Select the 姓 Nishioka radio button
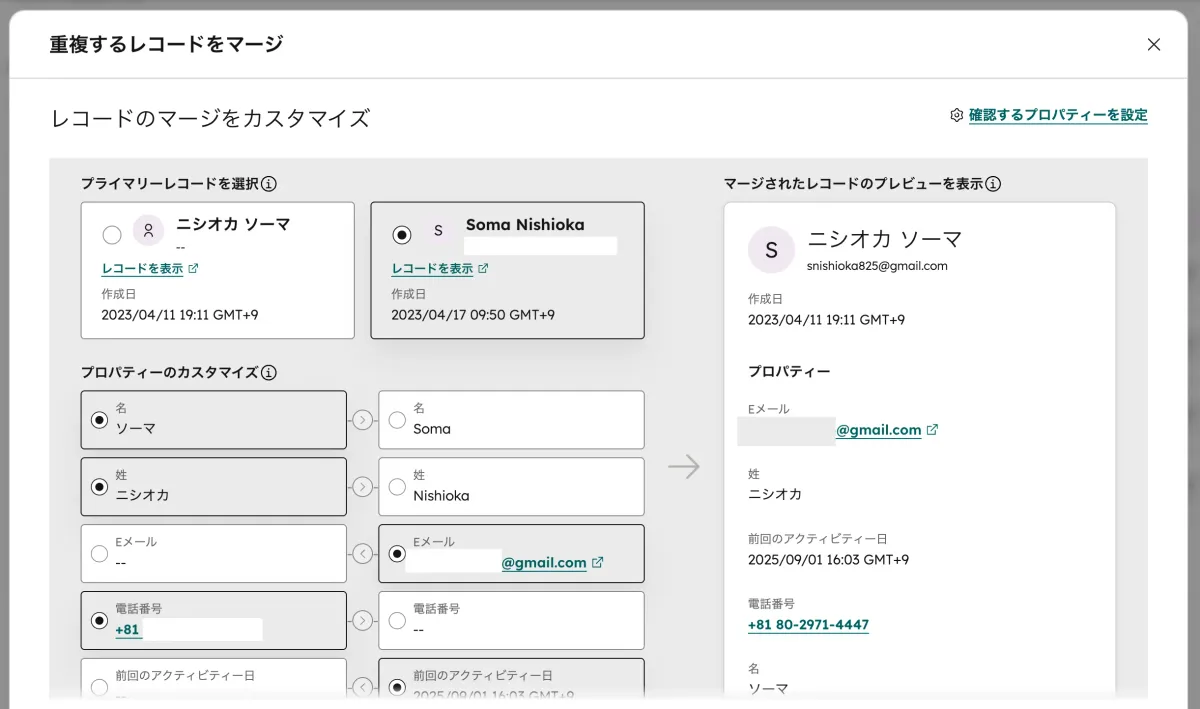The image size is (1200, 709). tap(397, 486)
